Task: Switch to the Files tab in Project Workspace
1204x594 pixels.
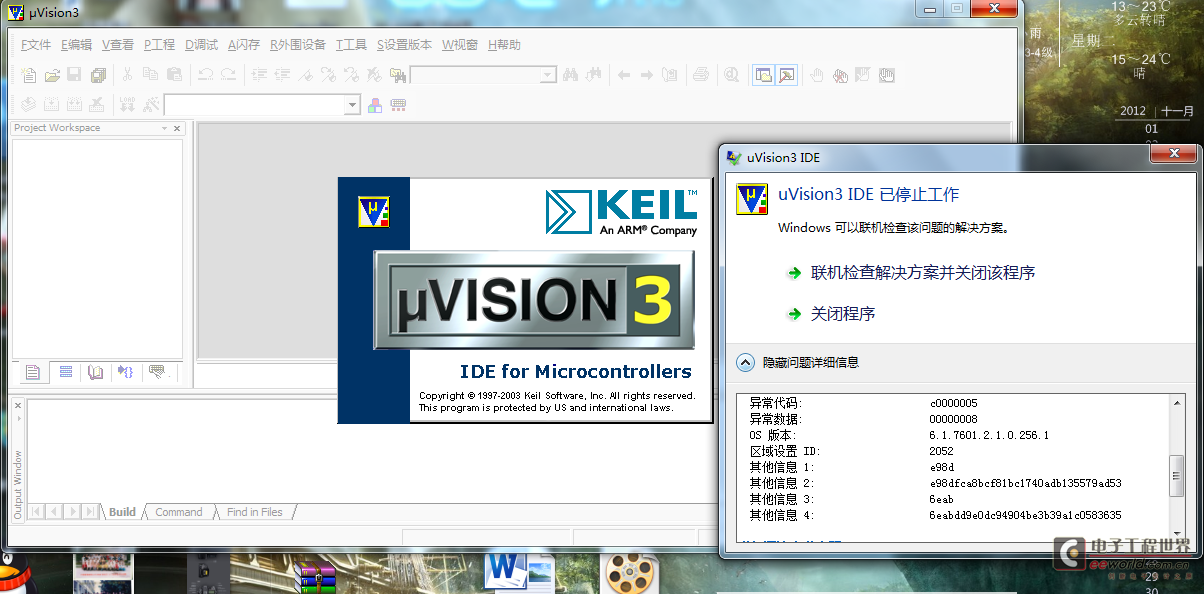Action: point(33,373)
